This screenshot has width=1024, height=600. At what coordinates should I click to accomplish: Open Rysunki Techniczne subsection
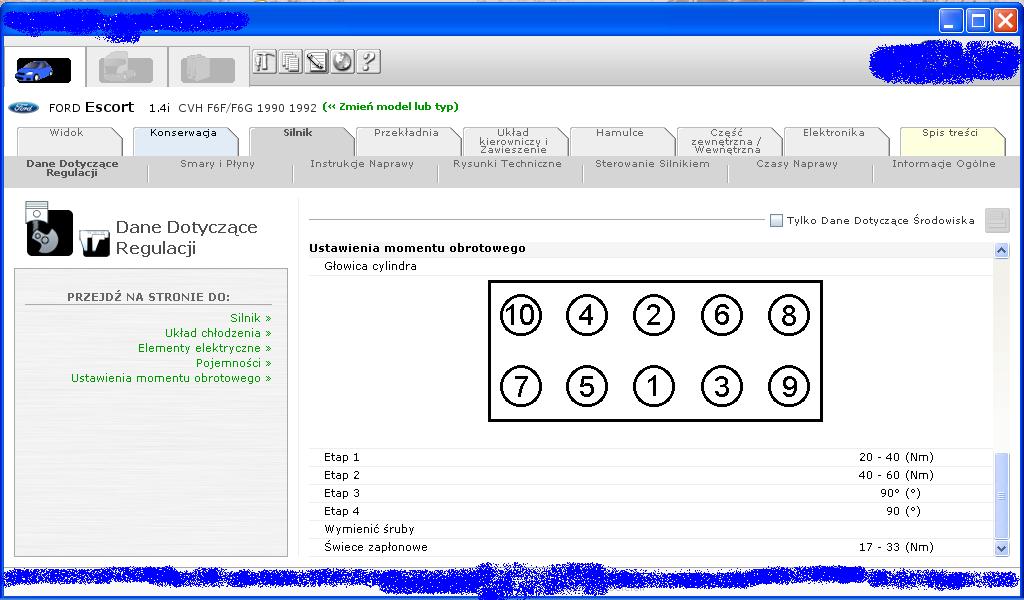(507, 164)
